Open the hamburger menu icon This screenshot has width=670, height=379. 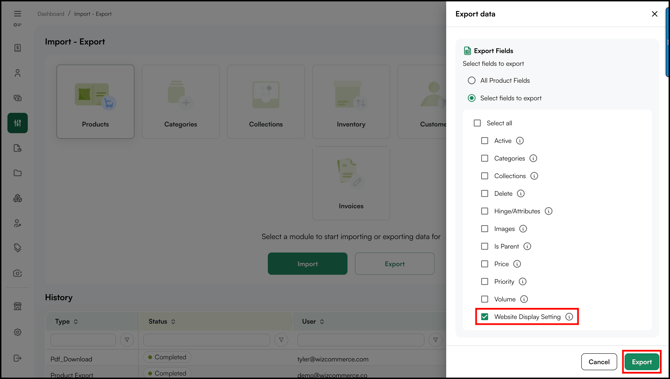point(18,14)
